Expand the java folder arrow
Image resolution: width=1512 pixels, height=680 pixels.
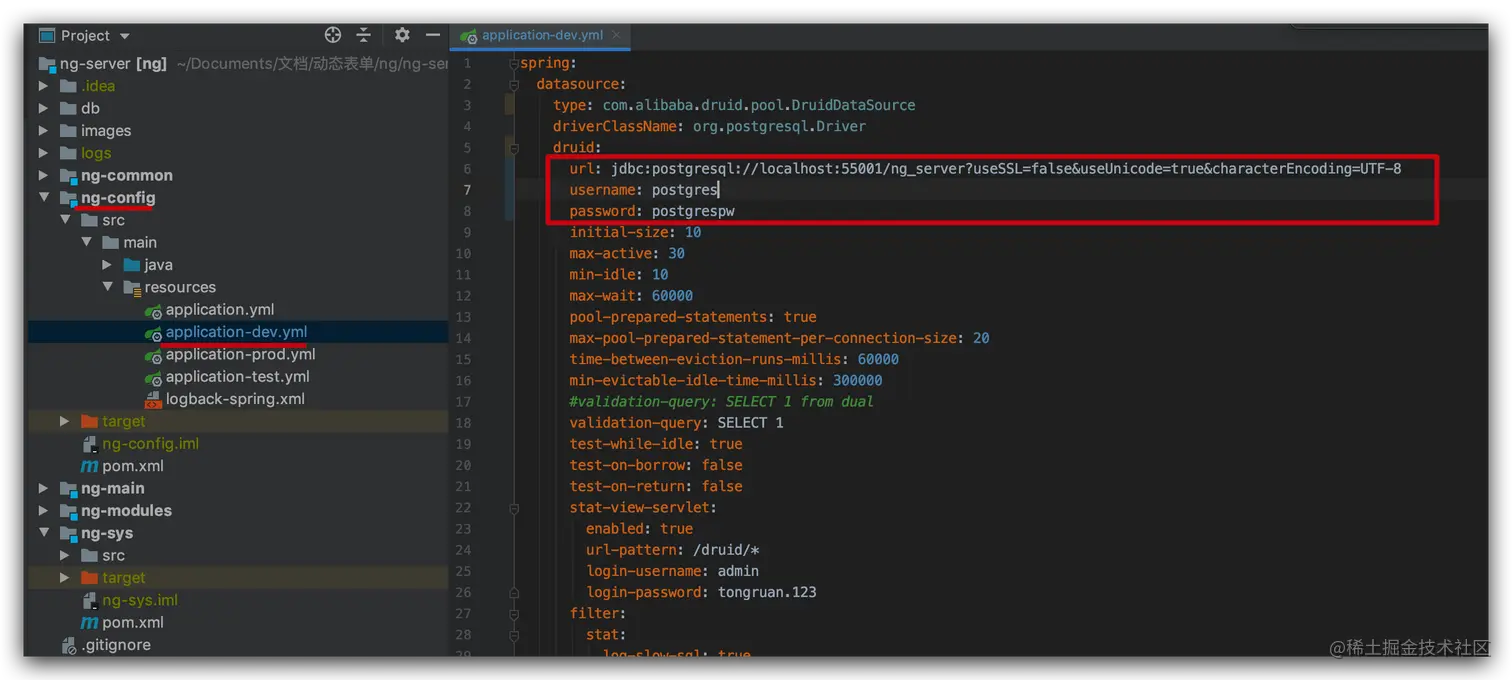108,265
